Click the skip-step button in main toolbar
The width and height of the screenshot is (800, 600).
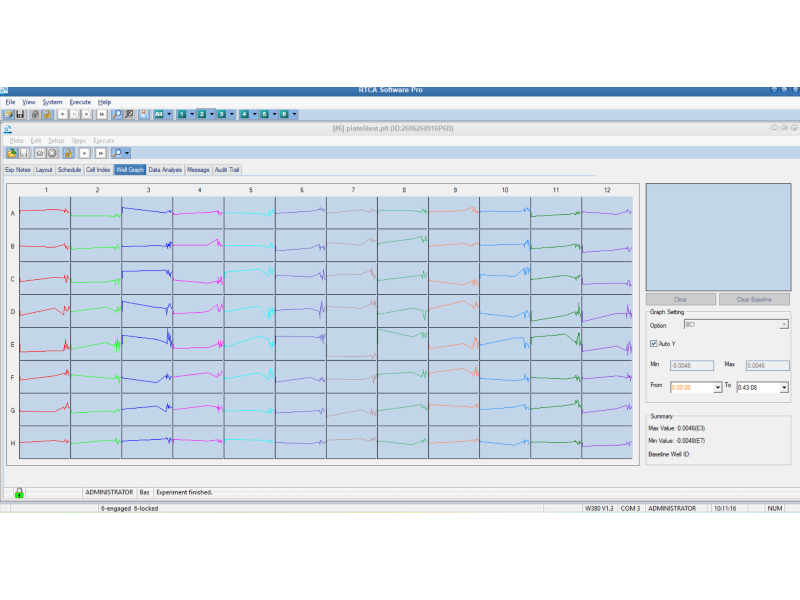pos(102,114)
